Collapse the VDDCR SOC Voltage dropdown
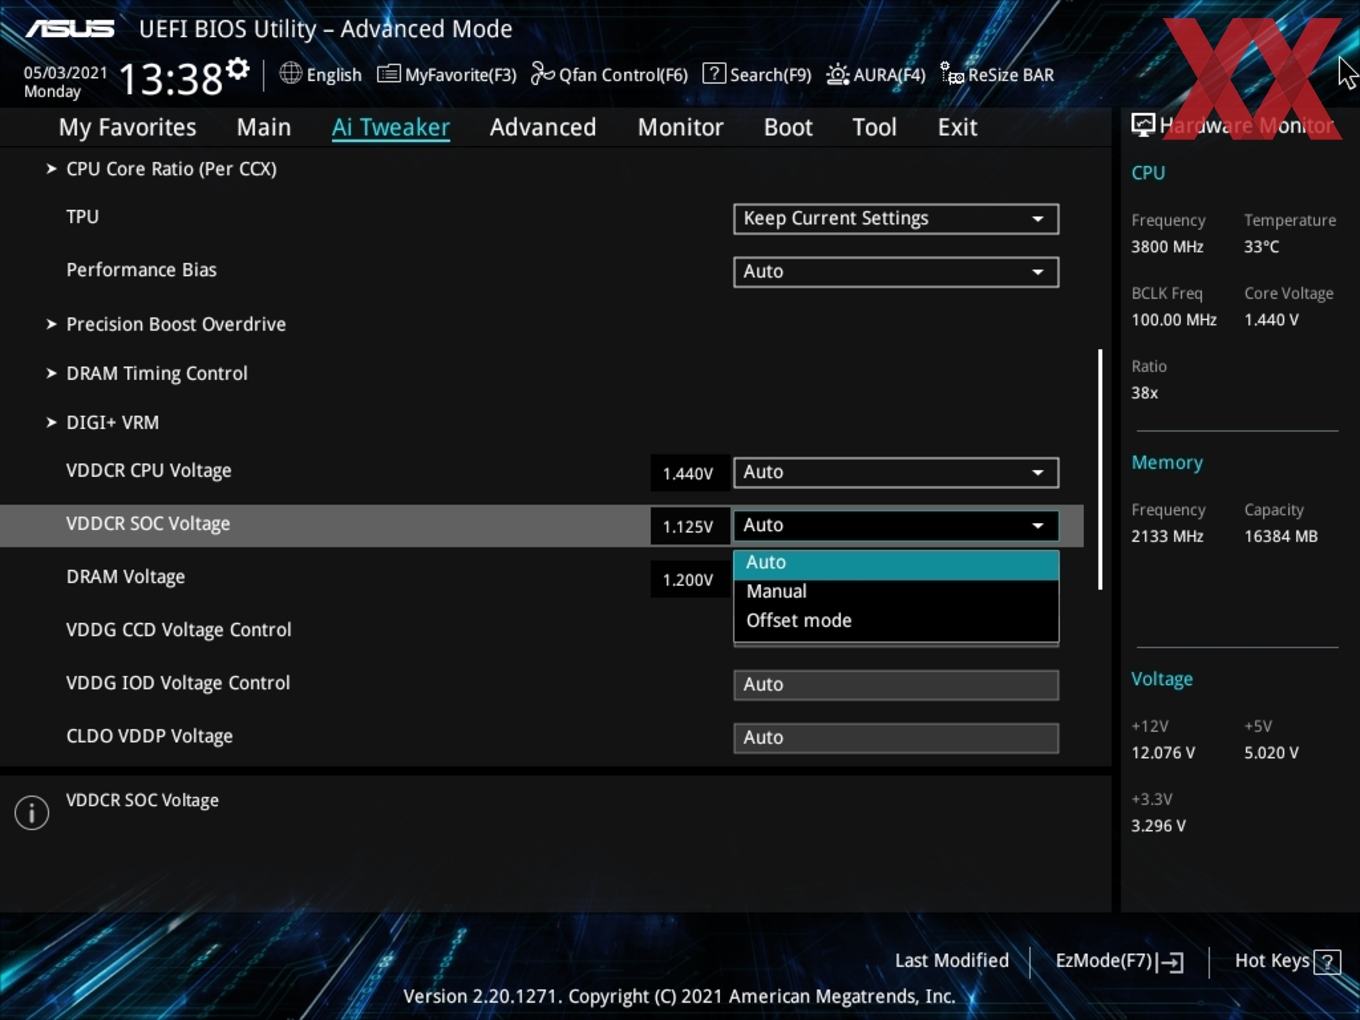The width and height of the screenshot is (1360, 1020). click(x=896, y=525)
